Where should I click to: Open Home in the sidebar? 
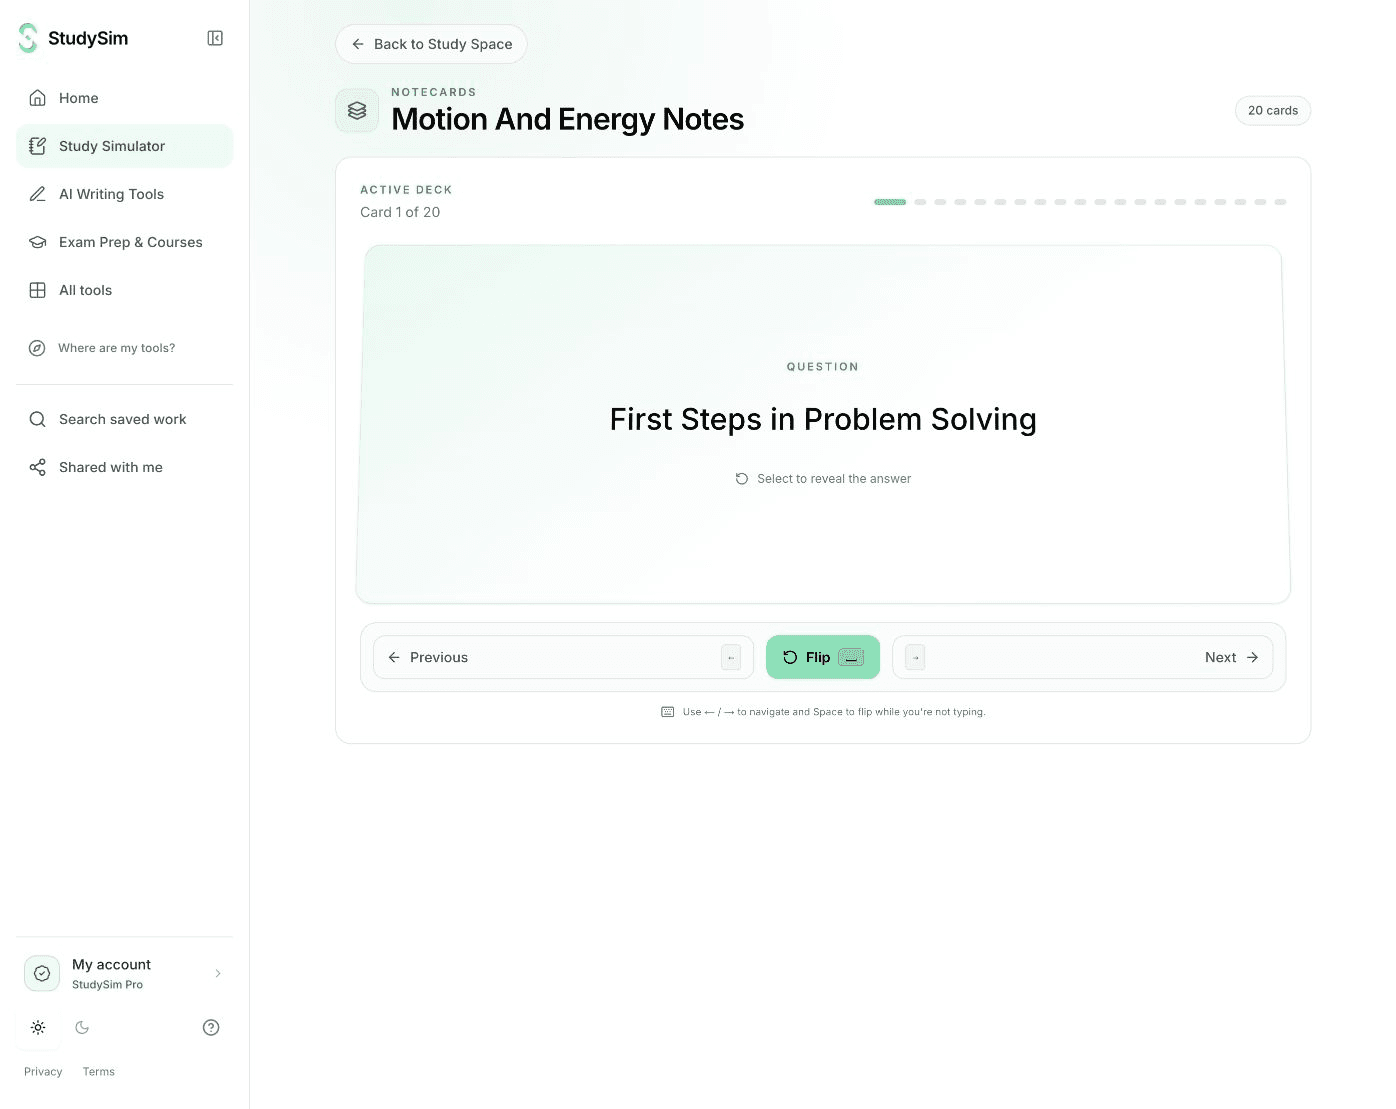[x=125, y=98]
